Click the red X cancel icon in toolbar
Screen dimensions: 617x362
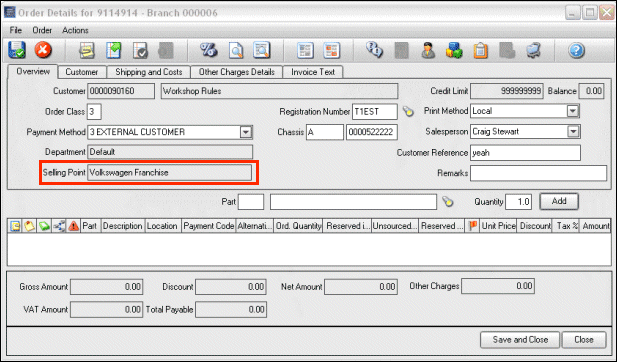coord(43,50)
